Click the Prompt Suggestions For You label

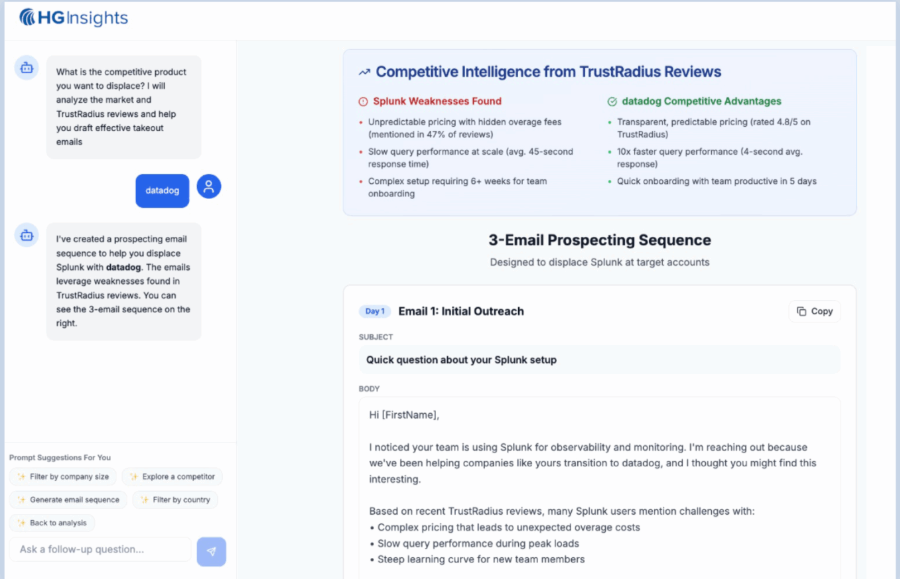click(x=60, y=457)
